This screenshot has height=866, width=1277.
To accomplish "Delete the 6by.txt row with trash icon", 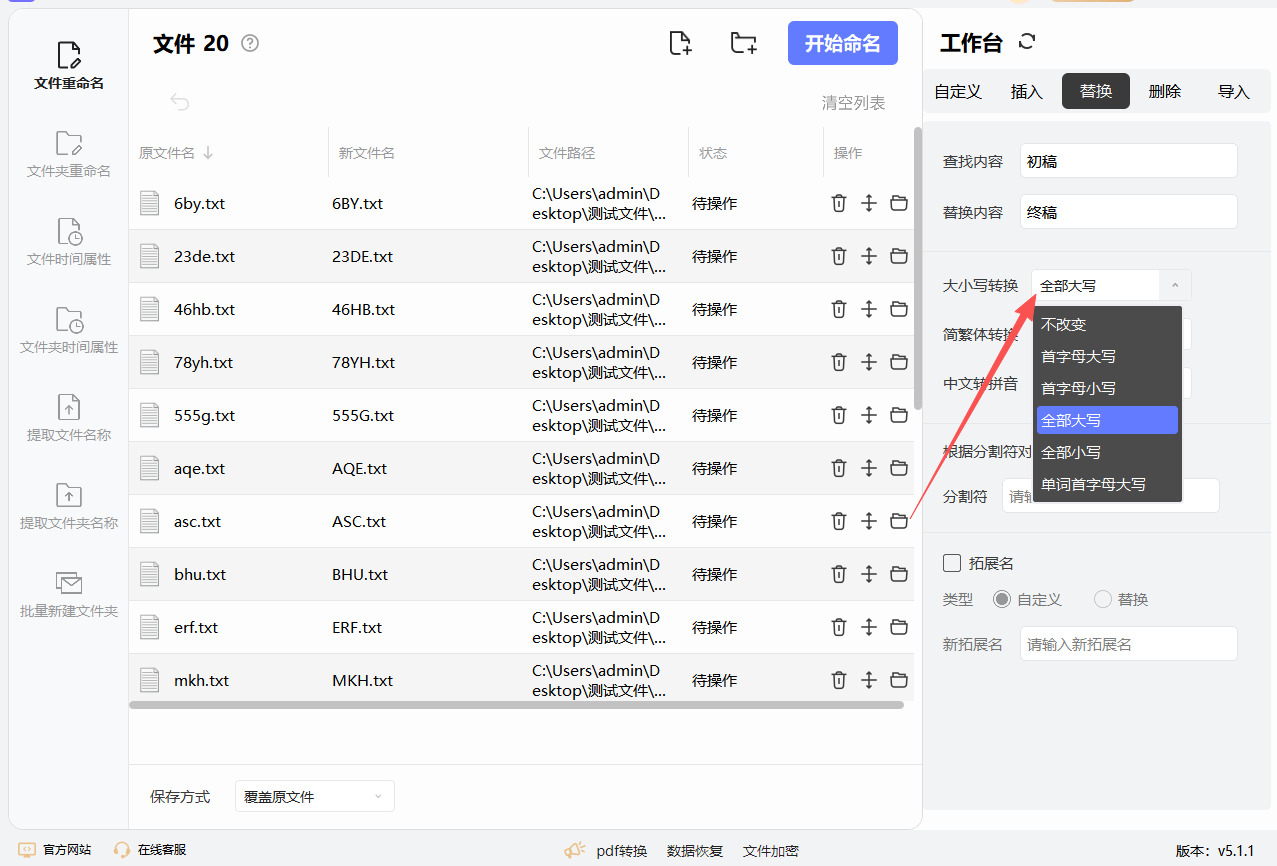I will [x=839, y=203].
